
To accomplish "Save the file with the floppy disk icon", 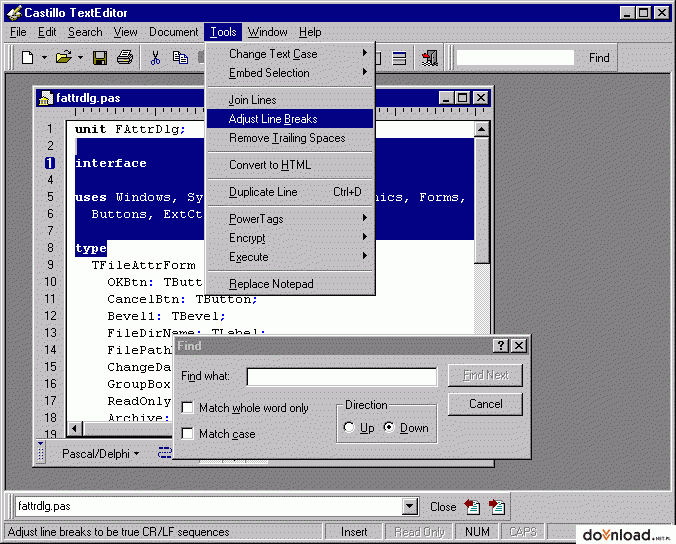I will (x=100, y=57).
